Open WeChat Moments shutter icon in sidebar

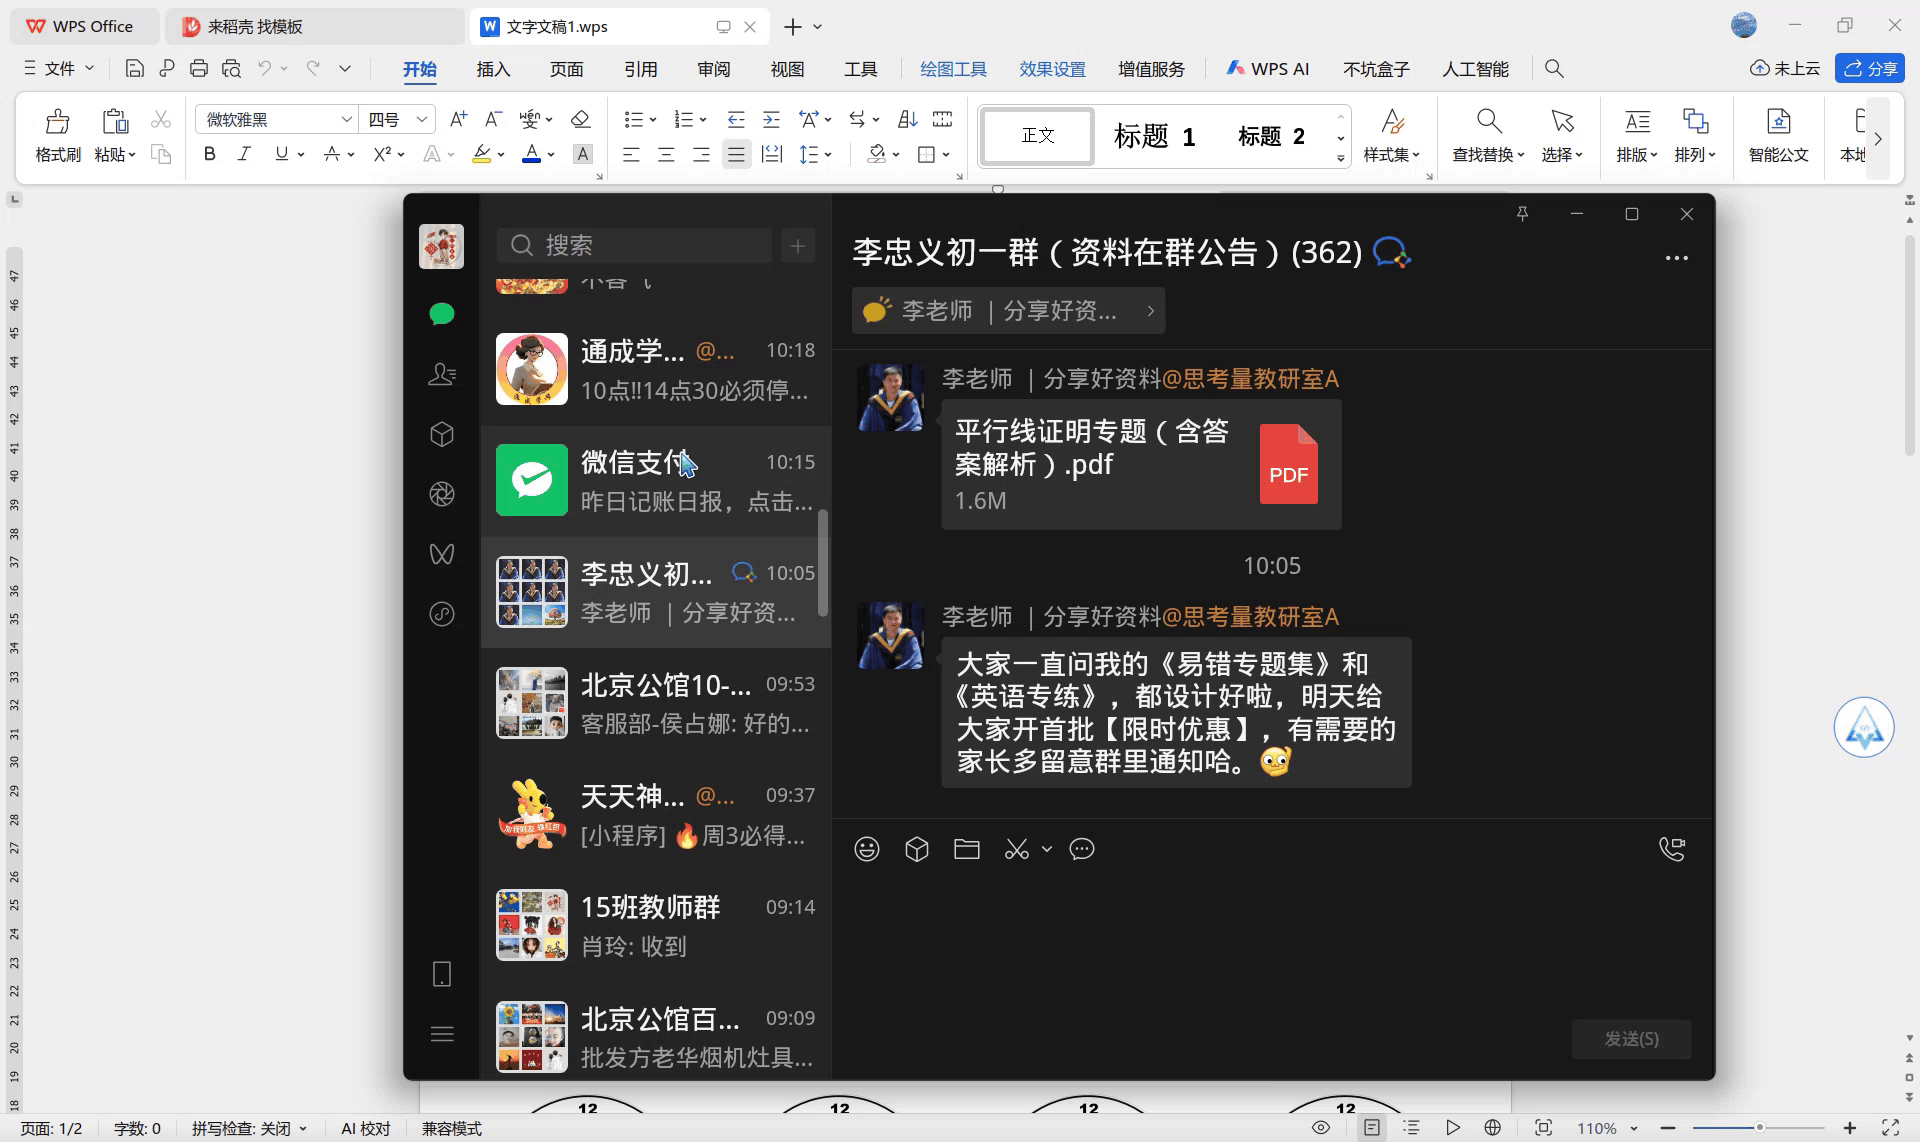pos(442,494)
